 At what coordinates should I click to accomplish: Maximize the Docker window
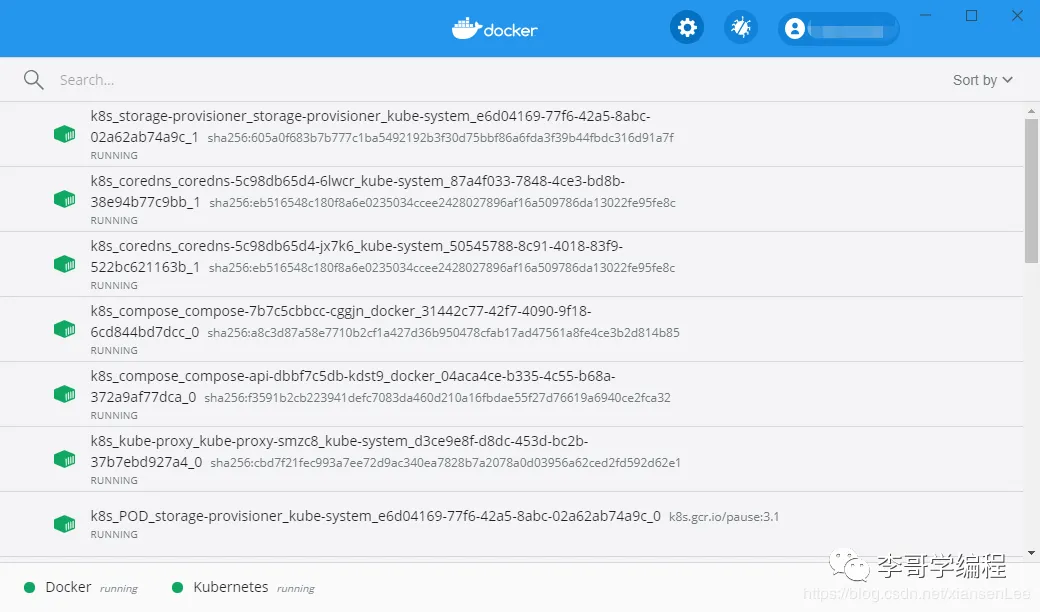(x=972, y=15)
